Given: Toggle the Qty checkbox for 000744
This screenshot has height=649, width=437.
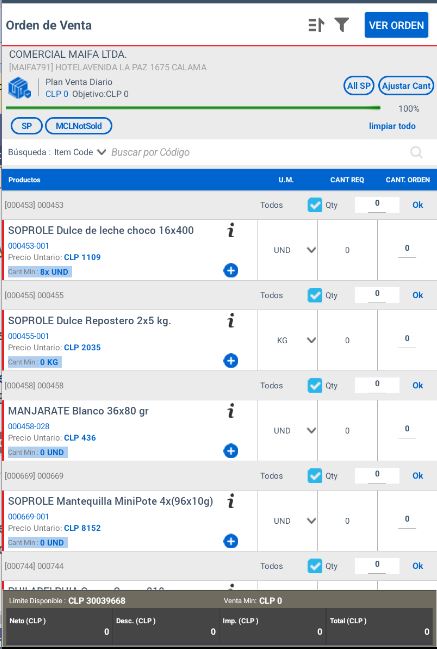Looking at the screenshot, I should 315,566.
